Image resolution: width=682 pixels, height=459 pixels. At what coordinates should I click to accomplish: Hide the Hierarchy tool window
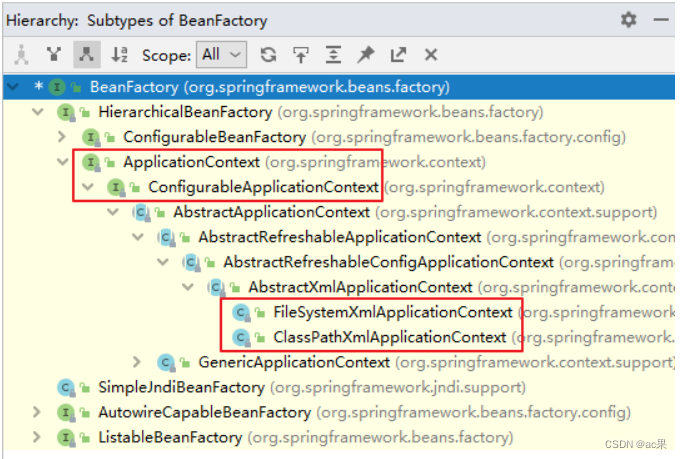pyautogui.click(x=661, y=20)
